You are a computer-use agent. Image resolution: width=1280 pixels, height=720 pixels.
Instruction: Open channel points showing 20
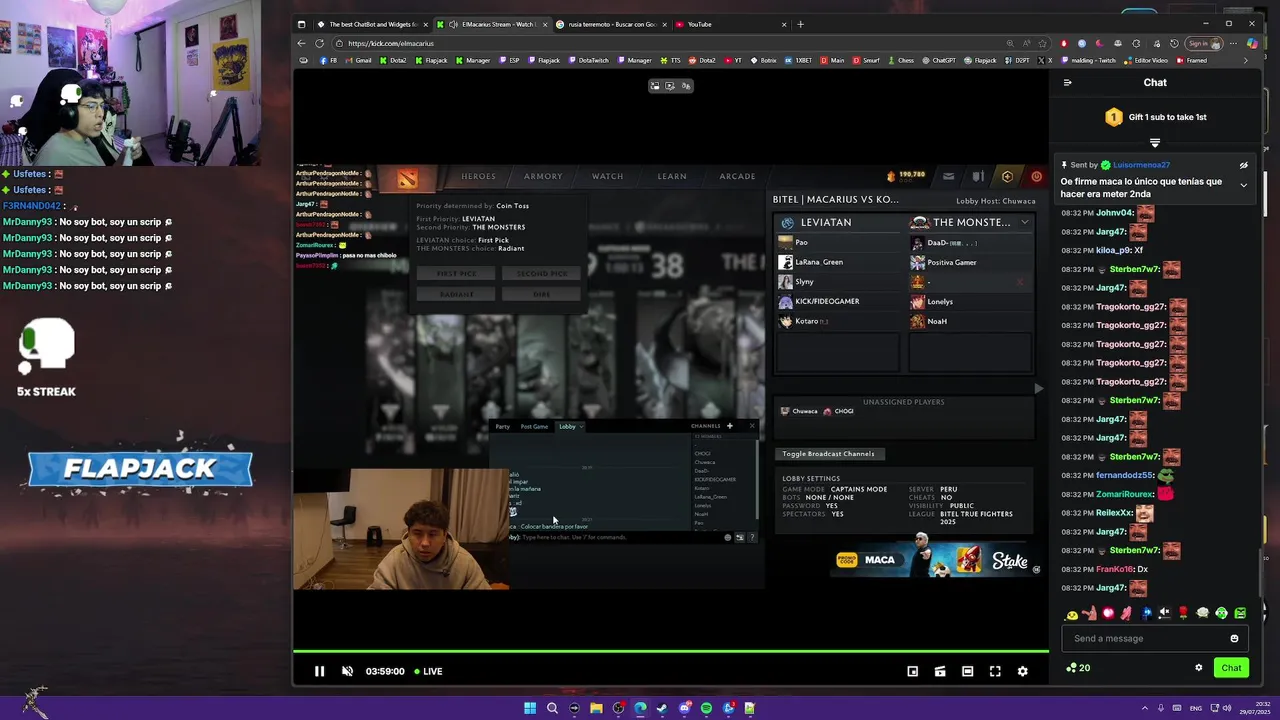tap(1078, 668)
